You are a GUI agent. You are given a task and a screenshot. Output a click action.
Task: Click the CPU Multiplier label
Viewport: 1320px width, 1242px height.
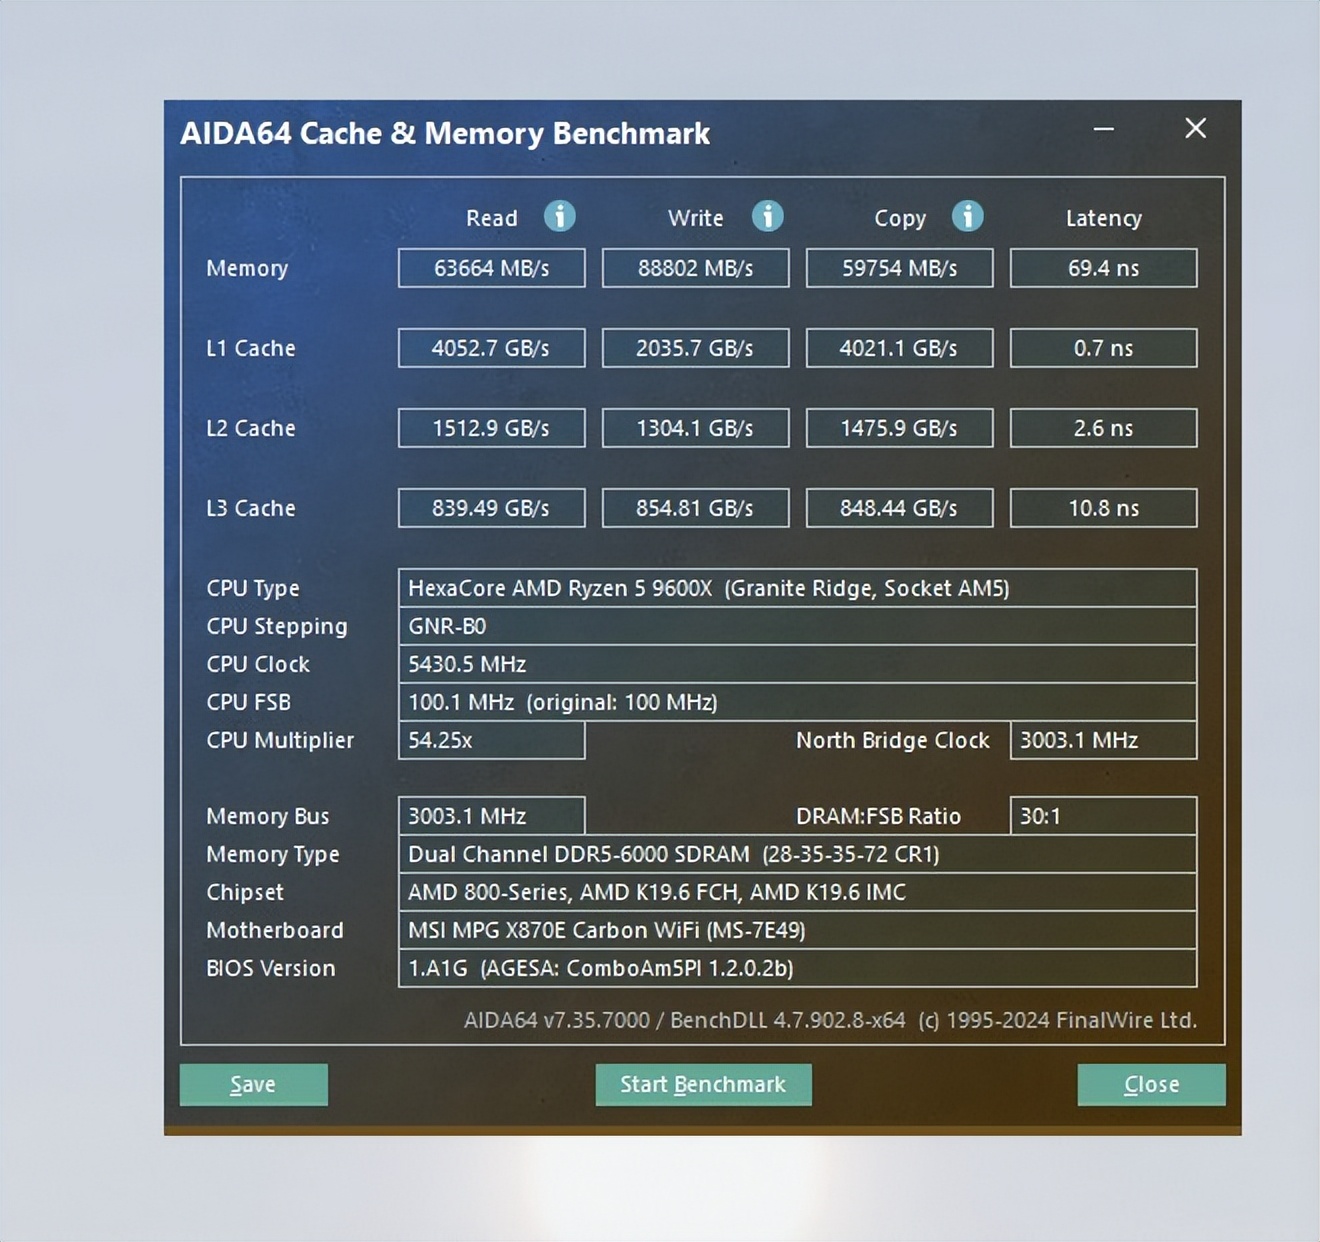coord(280,741)
